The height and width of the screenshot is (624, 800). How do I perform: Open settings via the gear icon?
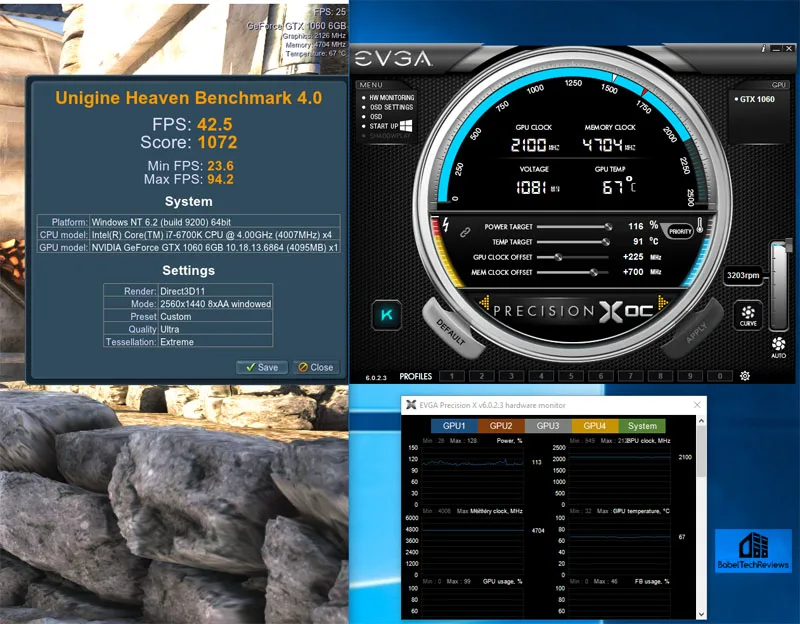click(744, 376)
